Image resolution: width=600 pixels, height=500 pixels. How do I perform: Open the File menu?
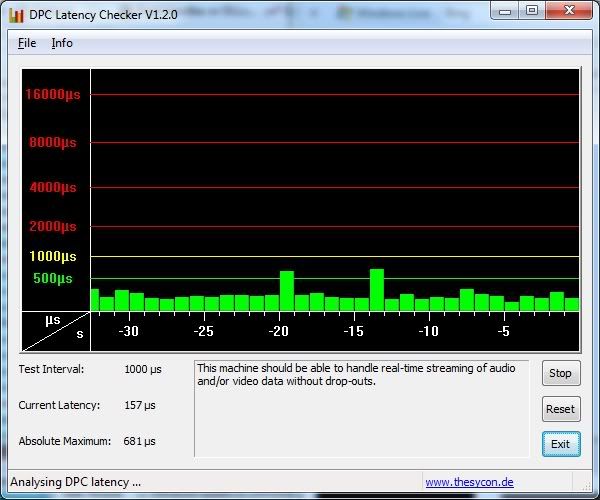pos(27,43)
